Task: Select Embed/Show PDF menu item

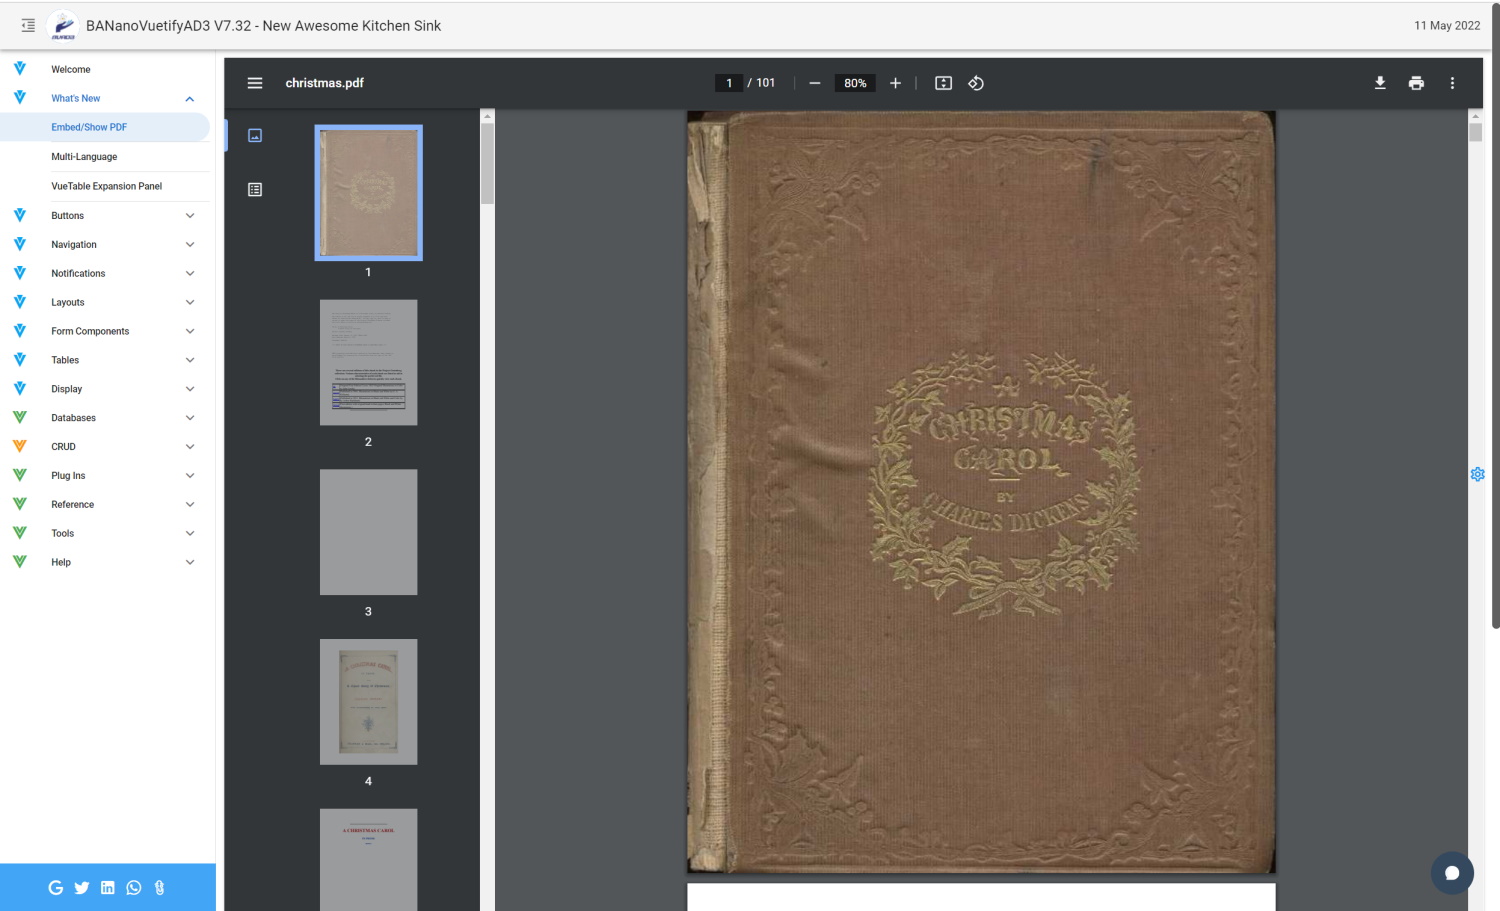Action: 105,127
